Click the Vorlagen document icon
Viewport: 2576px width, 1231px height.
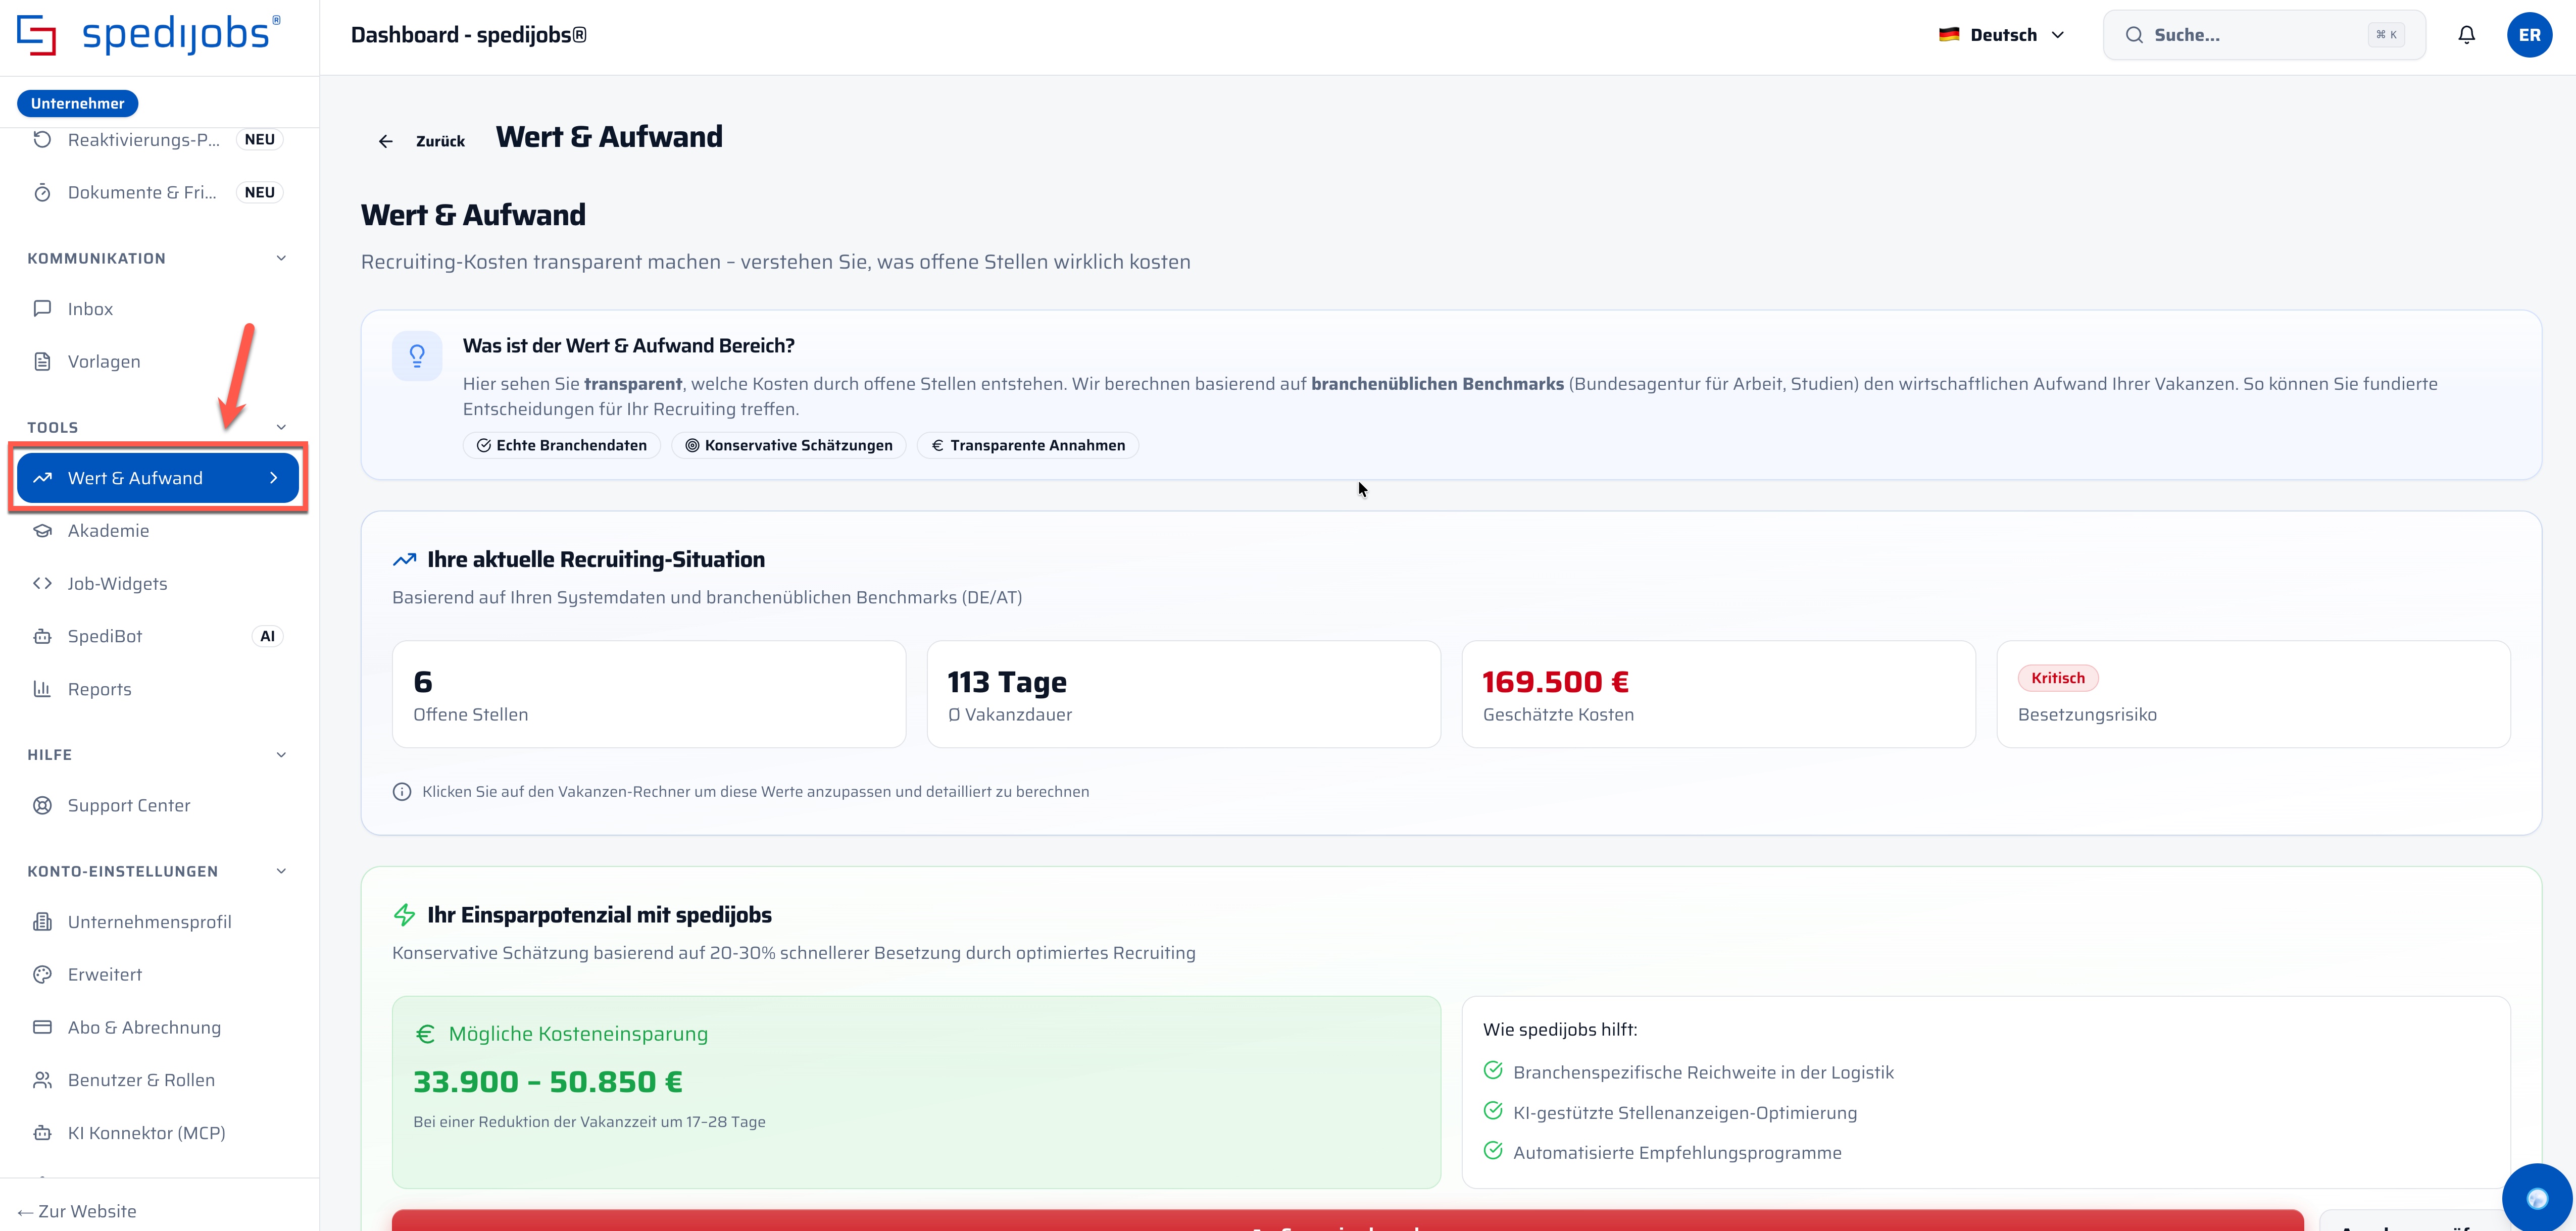tap(42, 361)
